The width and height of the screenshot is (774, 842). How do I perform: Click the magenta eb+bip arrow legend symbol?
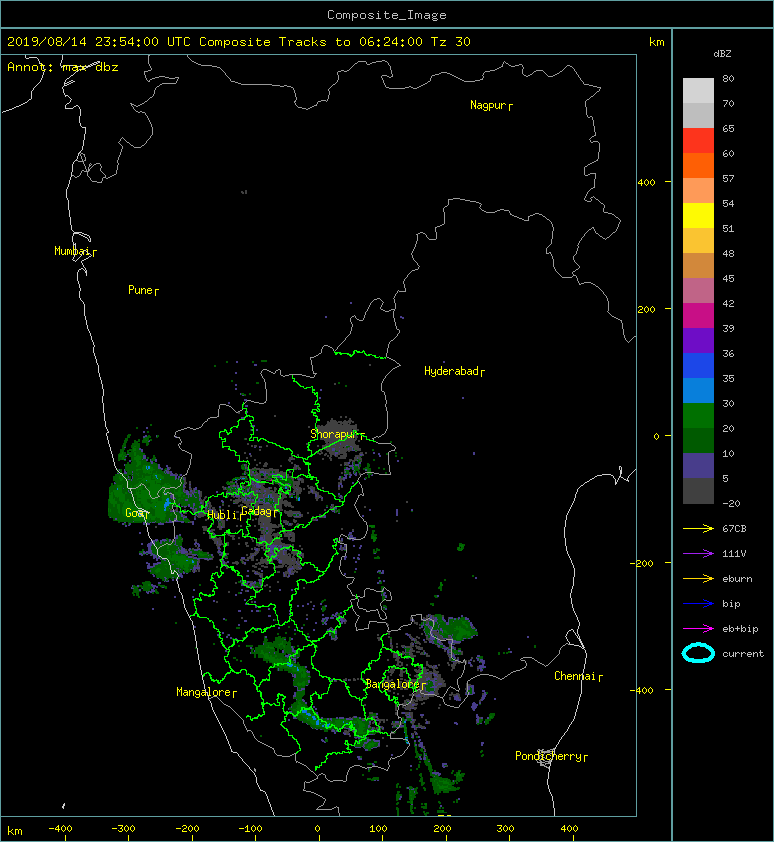click(698, 628)
